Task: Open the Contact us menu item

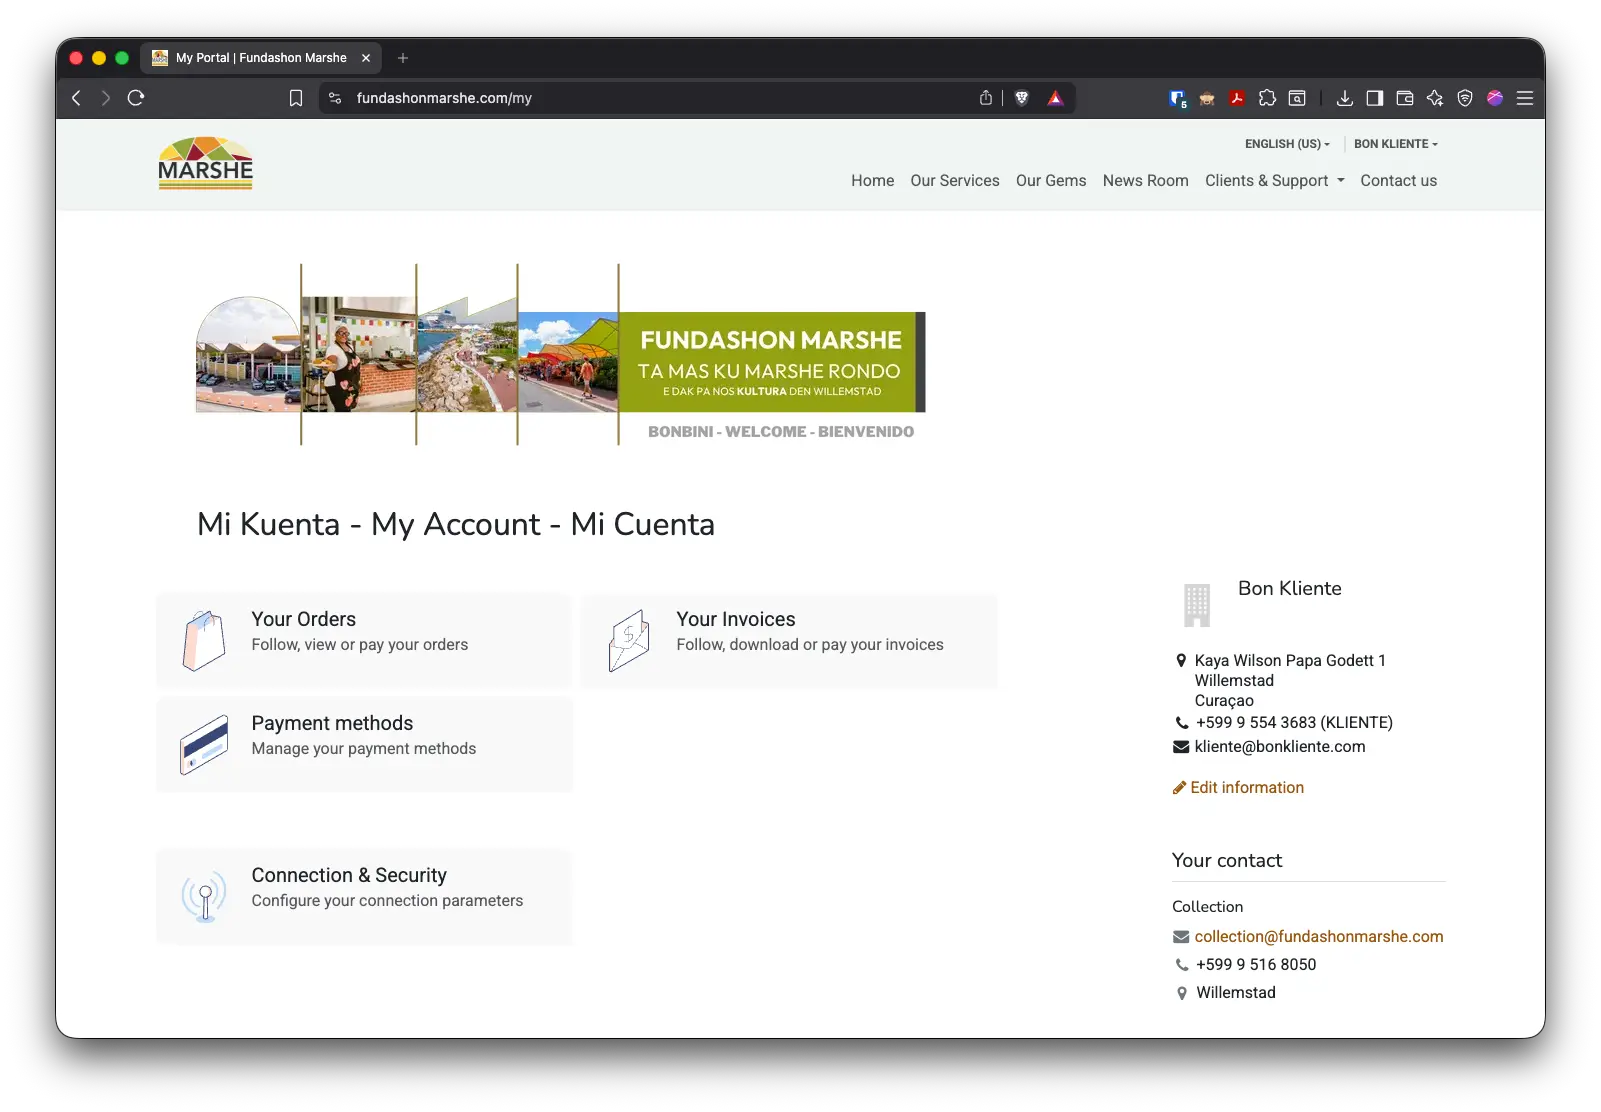Action: (x=1399, y=181)
